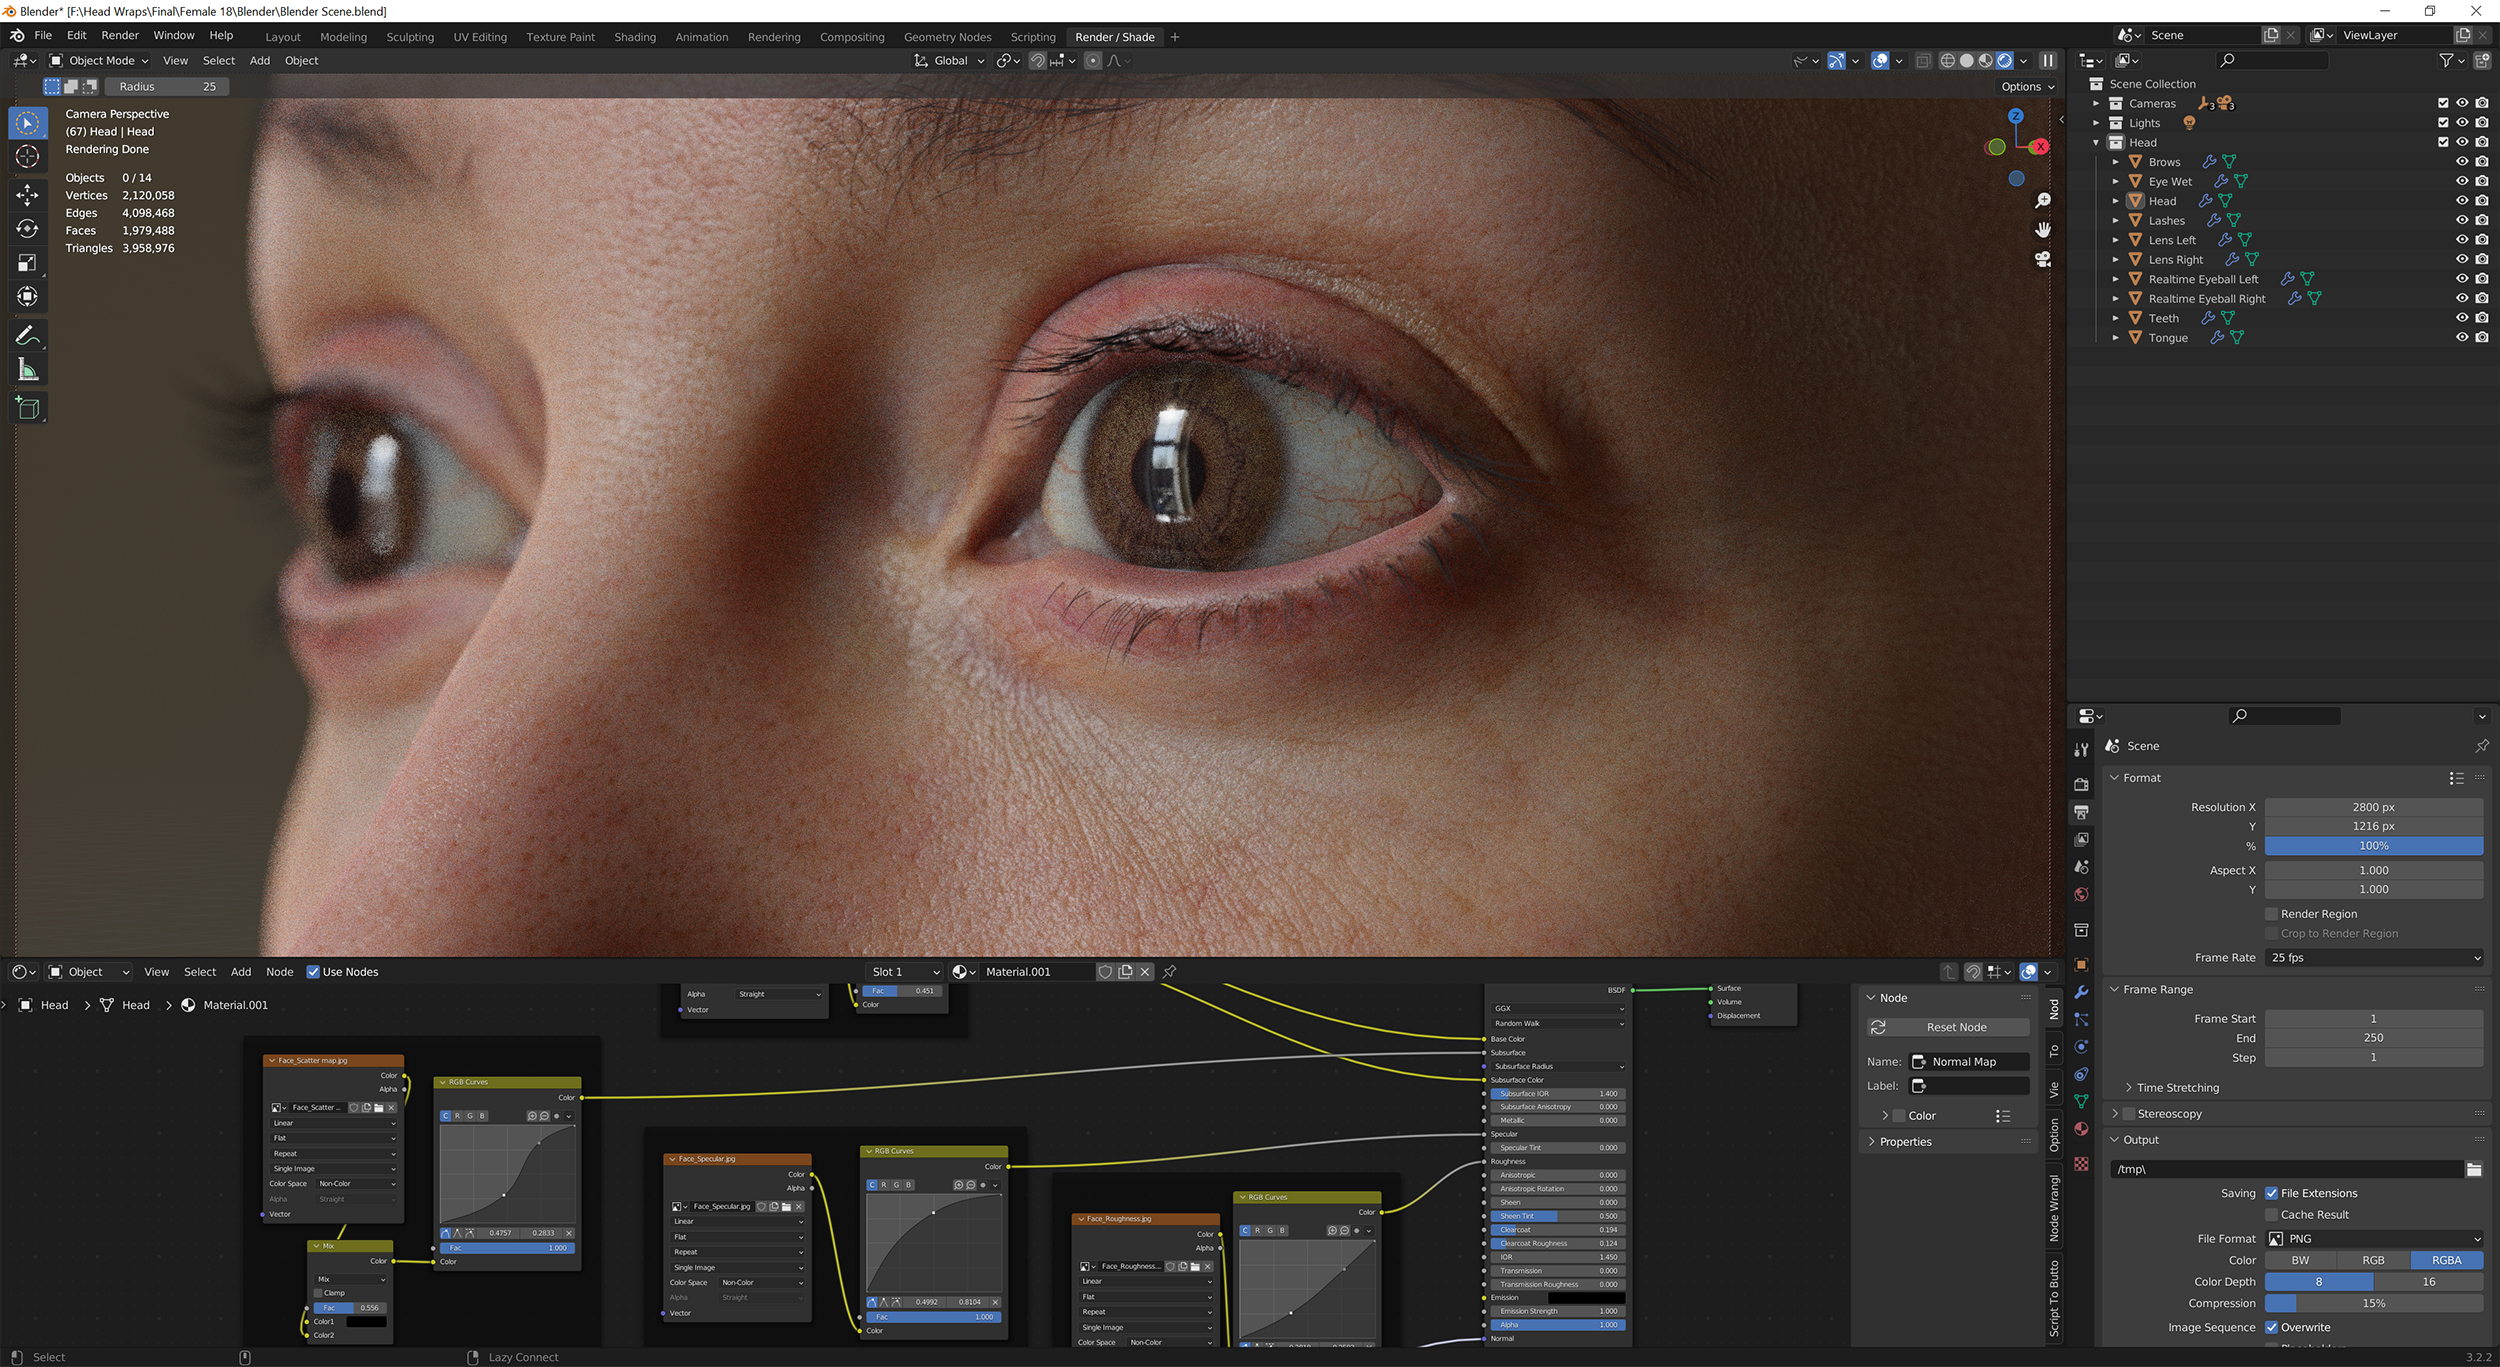
Task: Open Output Properties via the printer icon
Action: click(x=2082, y=812)
